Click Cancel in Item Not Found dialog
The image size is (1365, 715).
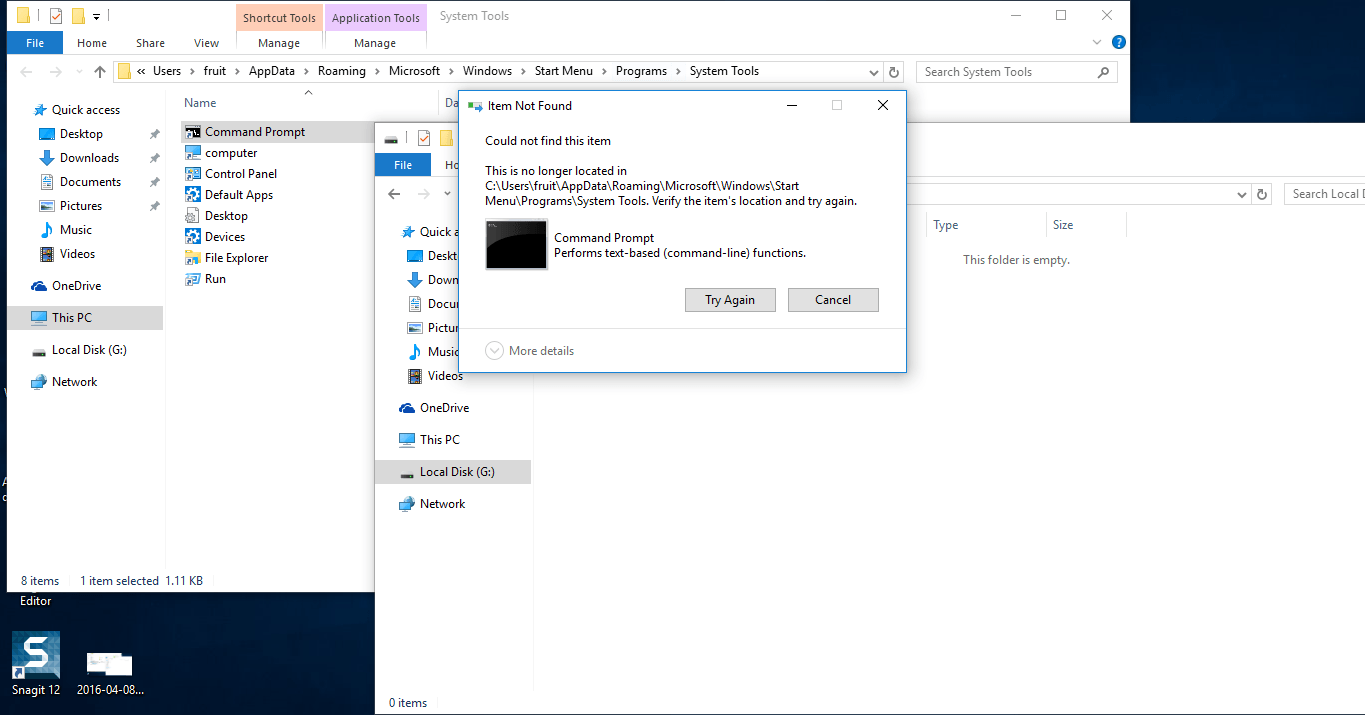pyautogui.click(x=833, y=300)
